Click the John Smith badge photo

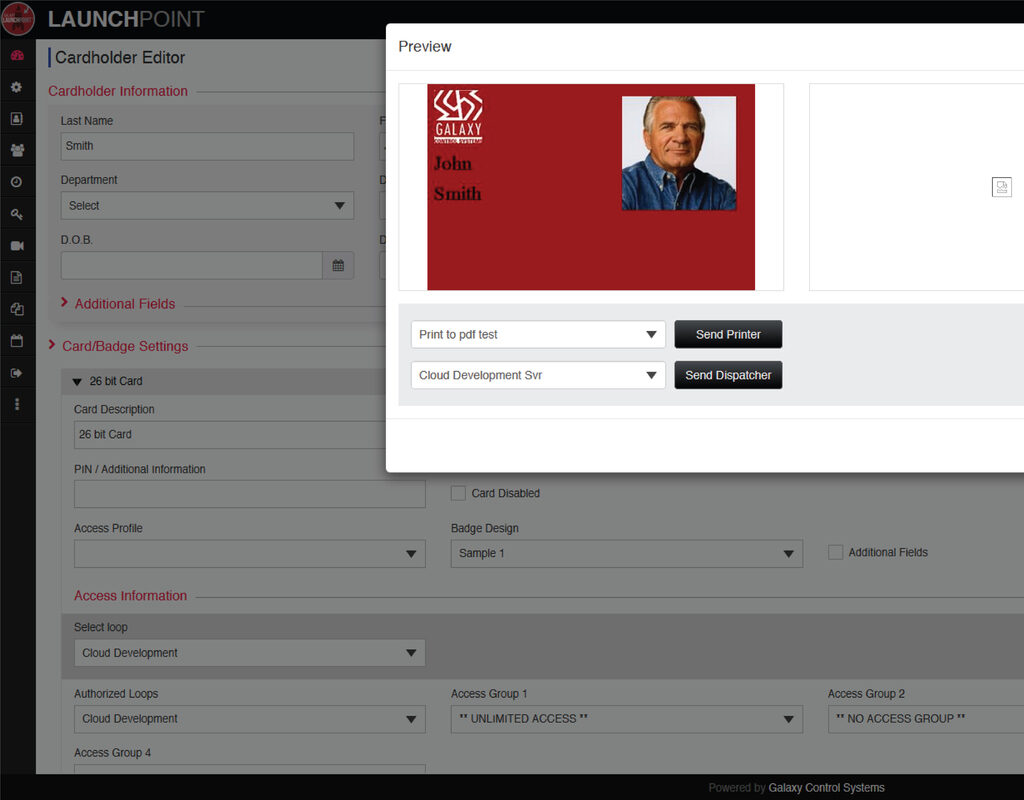tap(678, 153)
